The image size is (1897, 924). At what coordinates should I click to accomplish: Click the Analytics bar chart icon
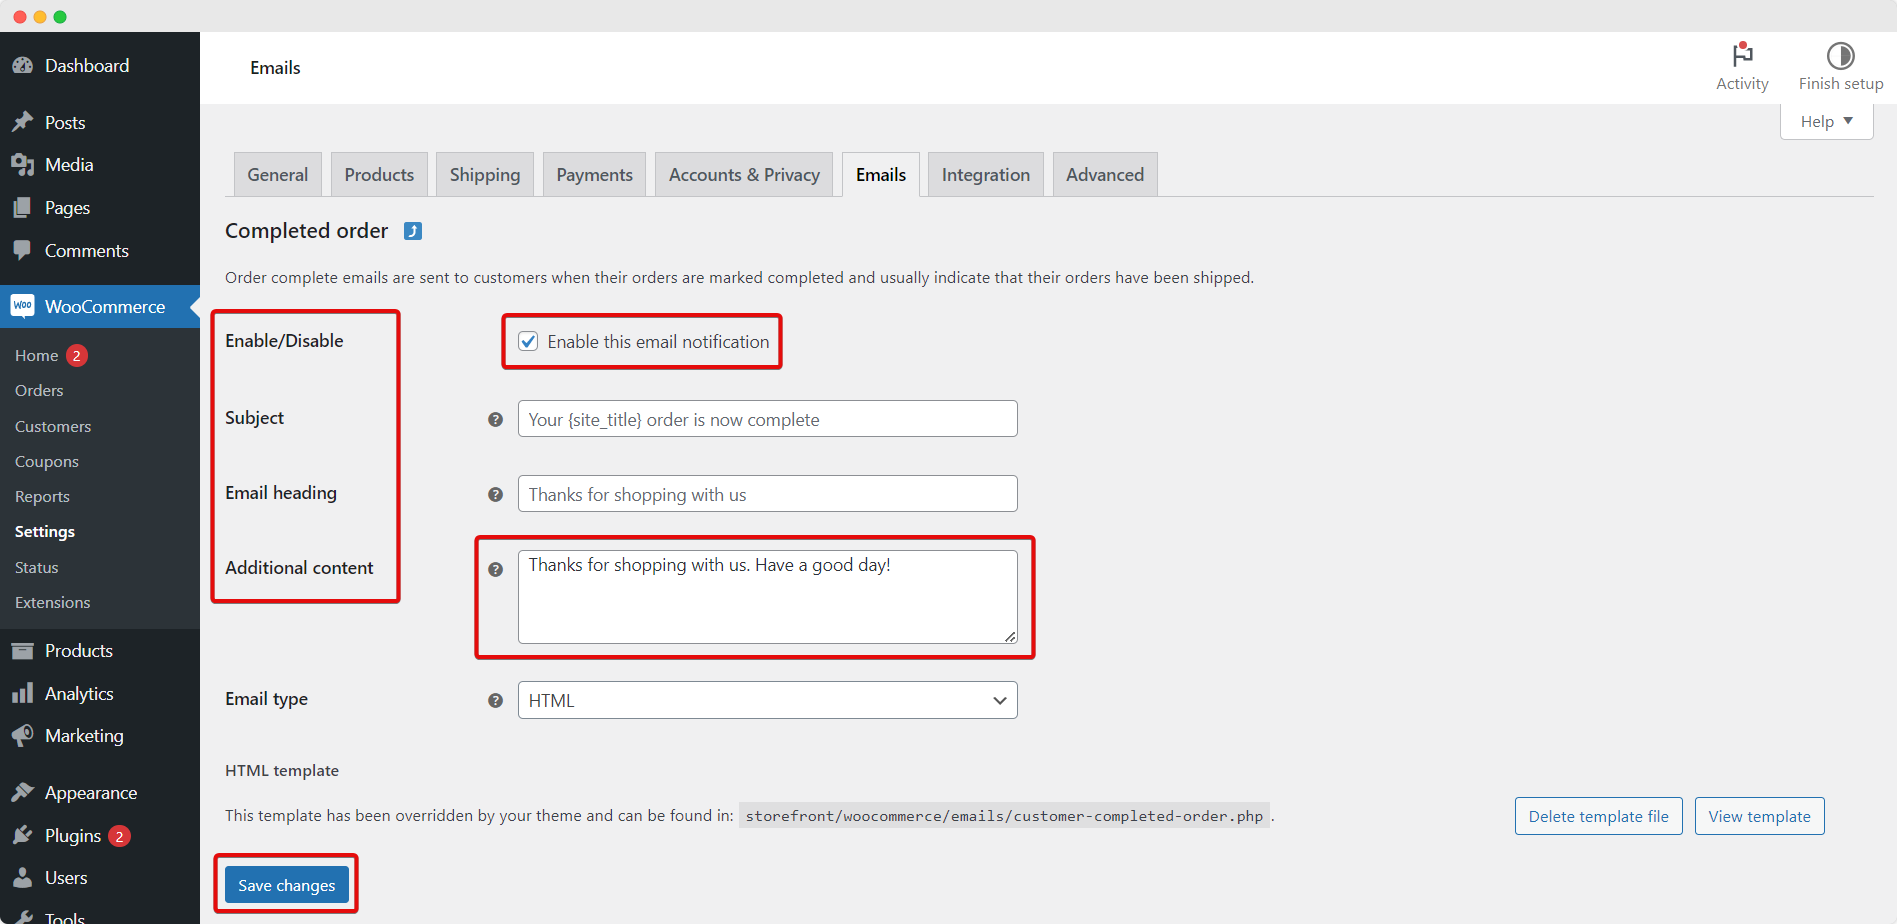(22, 693)
